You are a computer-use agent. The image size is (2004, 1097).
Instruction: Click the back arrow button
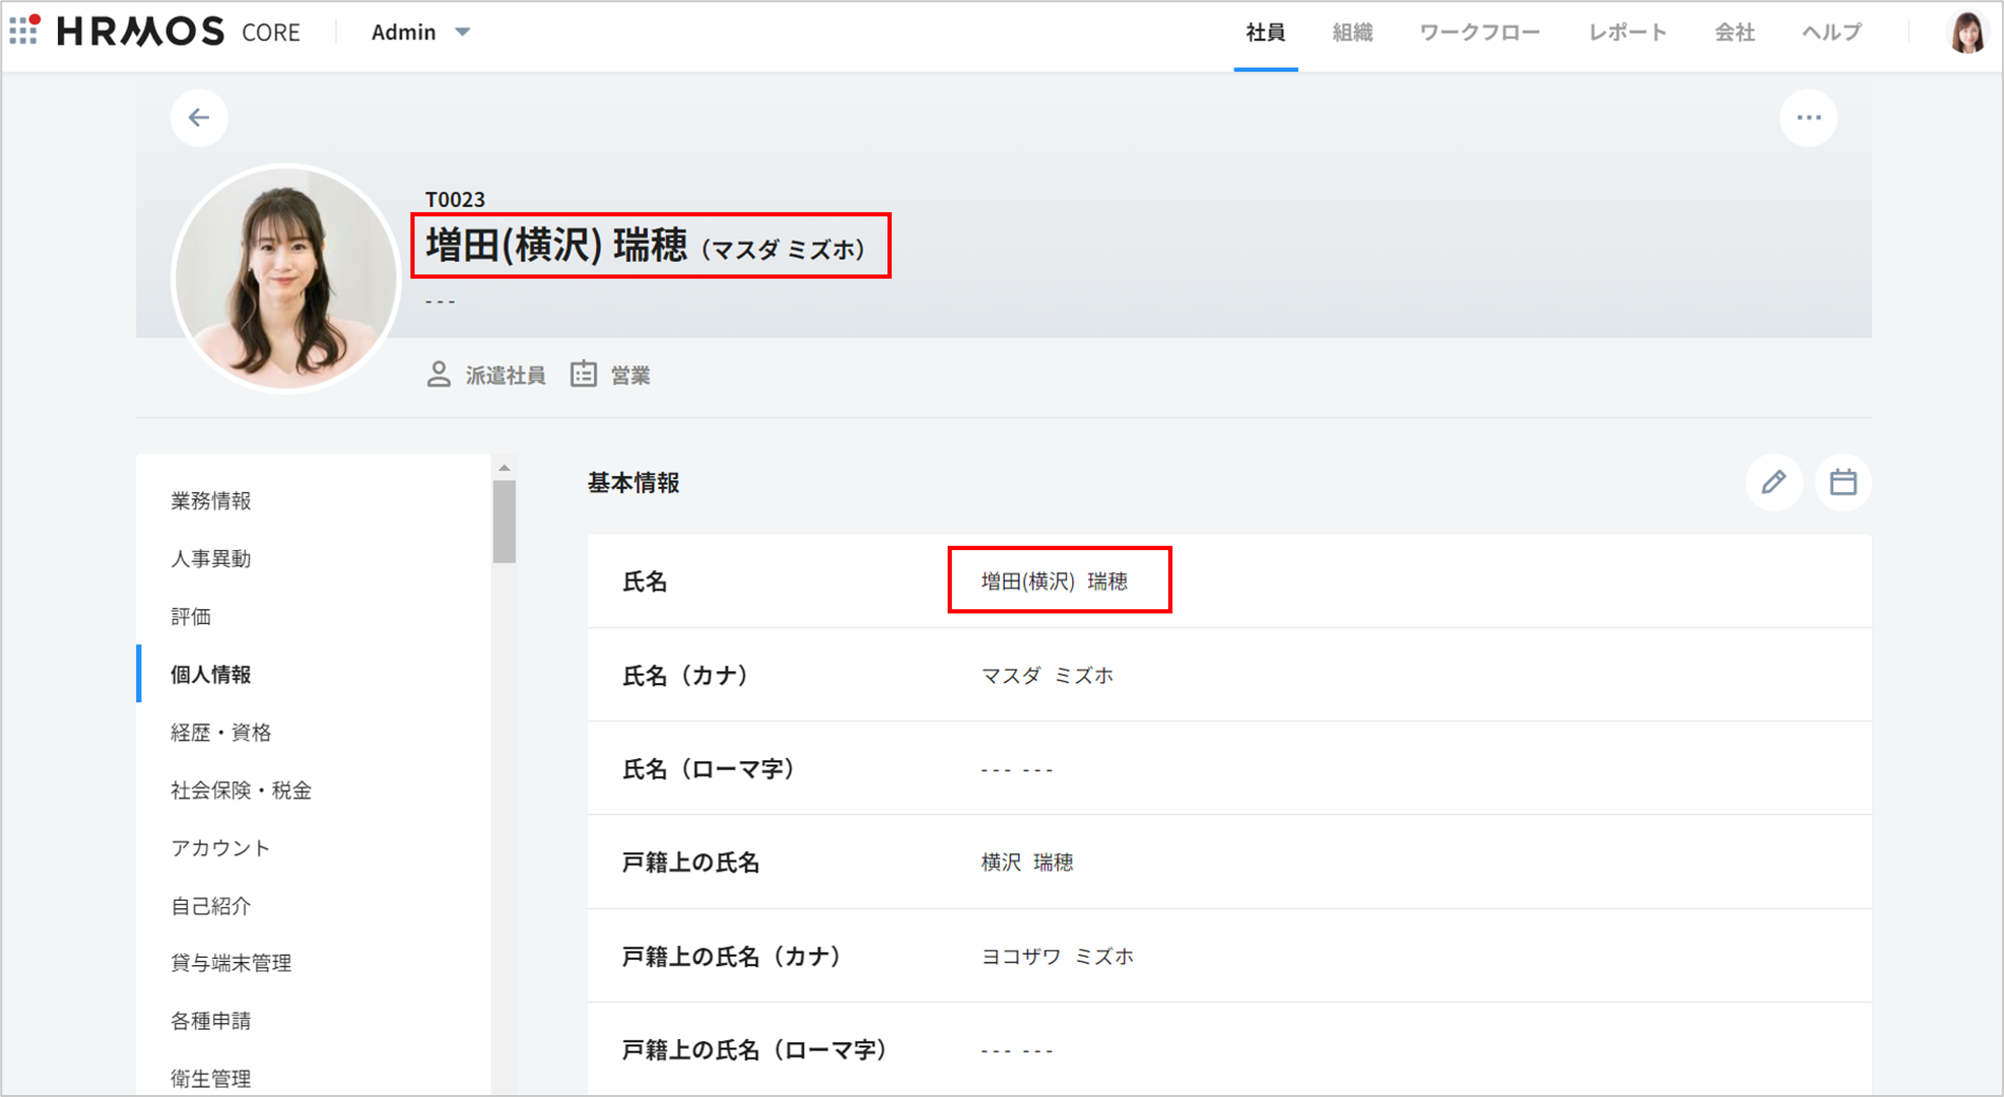click(199, 118)
